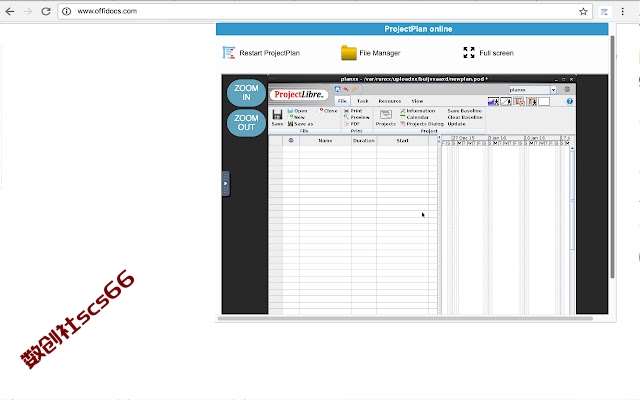Click Close in the File group

[x=328, y=111]
